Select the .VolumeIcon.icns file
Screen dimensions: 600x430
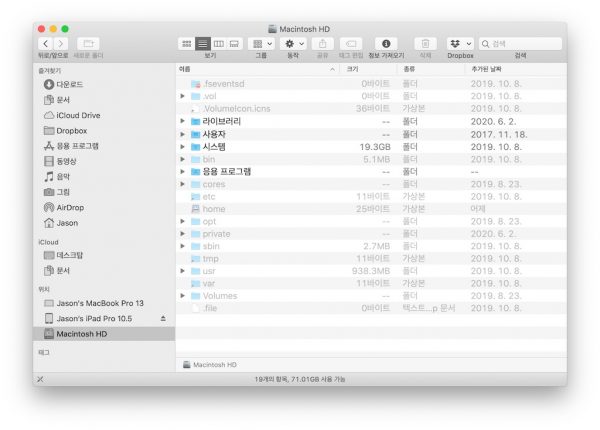(371, 109)
